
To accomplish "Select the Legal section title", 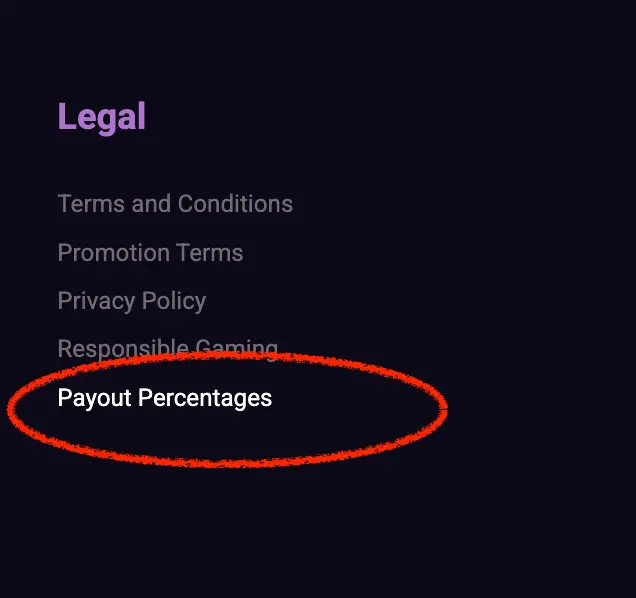I will pyautogui.click(x=102, y=117).
